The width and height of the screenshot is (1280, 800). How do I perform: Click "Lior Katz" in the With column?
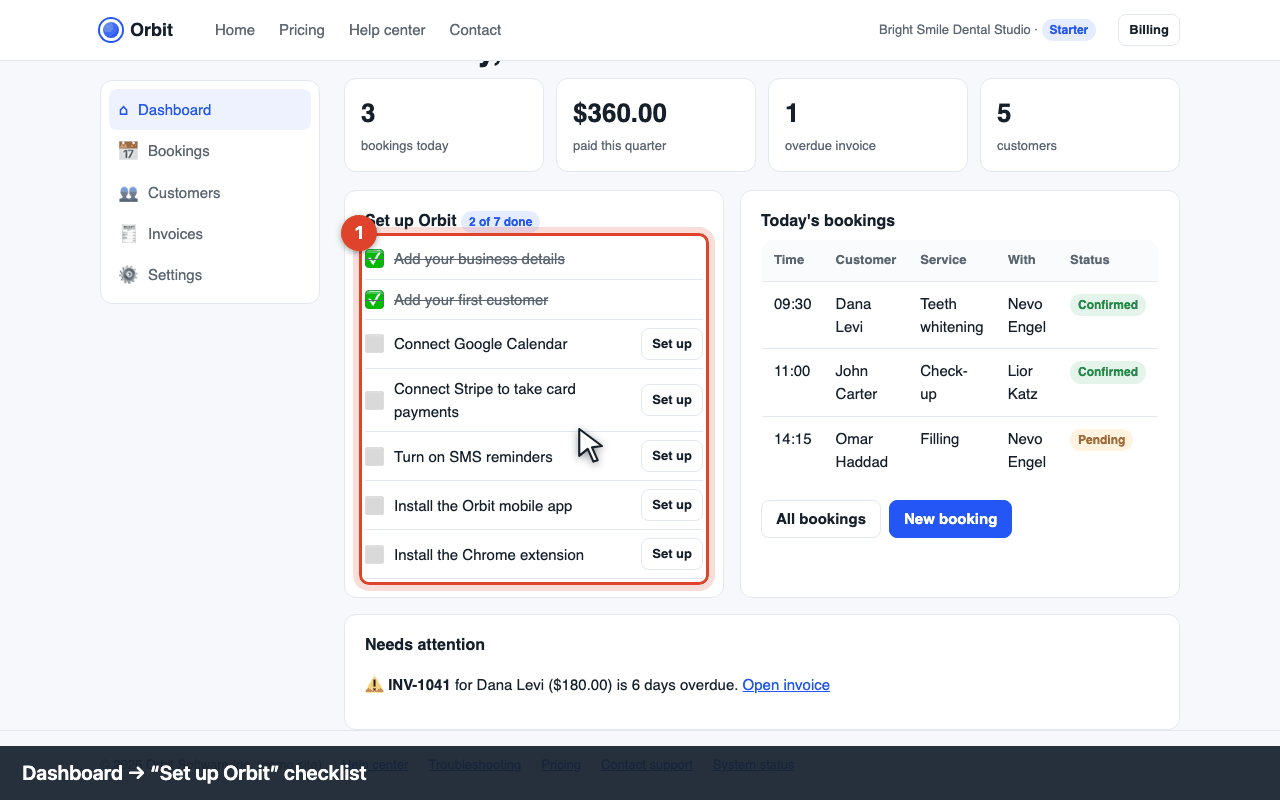point(1023,382)
